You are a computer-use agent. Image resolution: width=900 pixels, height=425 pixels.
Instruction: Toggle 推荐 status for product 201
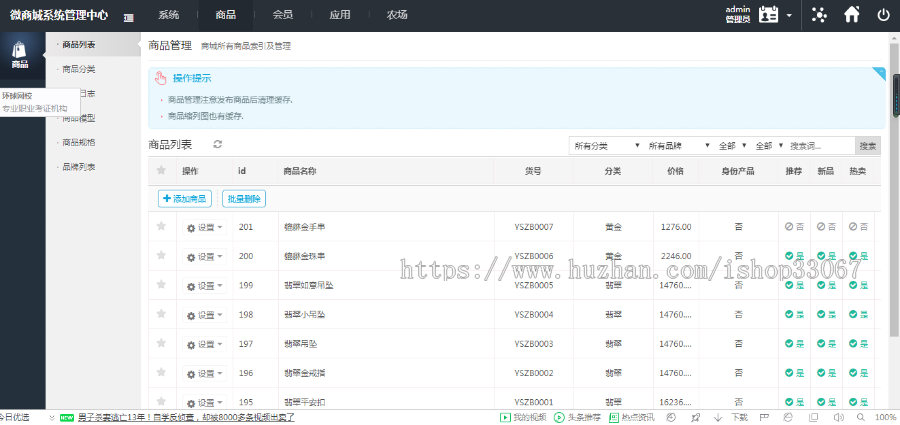pyautogui.click(x=794, y=227)
